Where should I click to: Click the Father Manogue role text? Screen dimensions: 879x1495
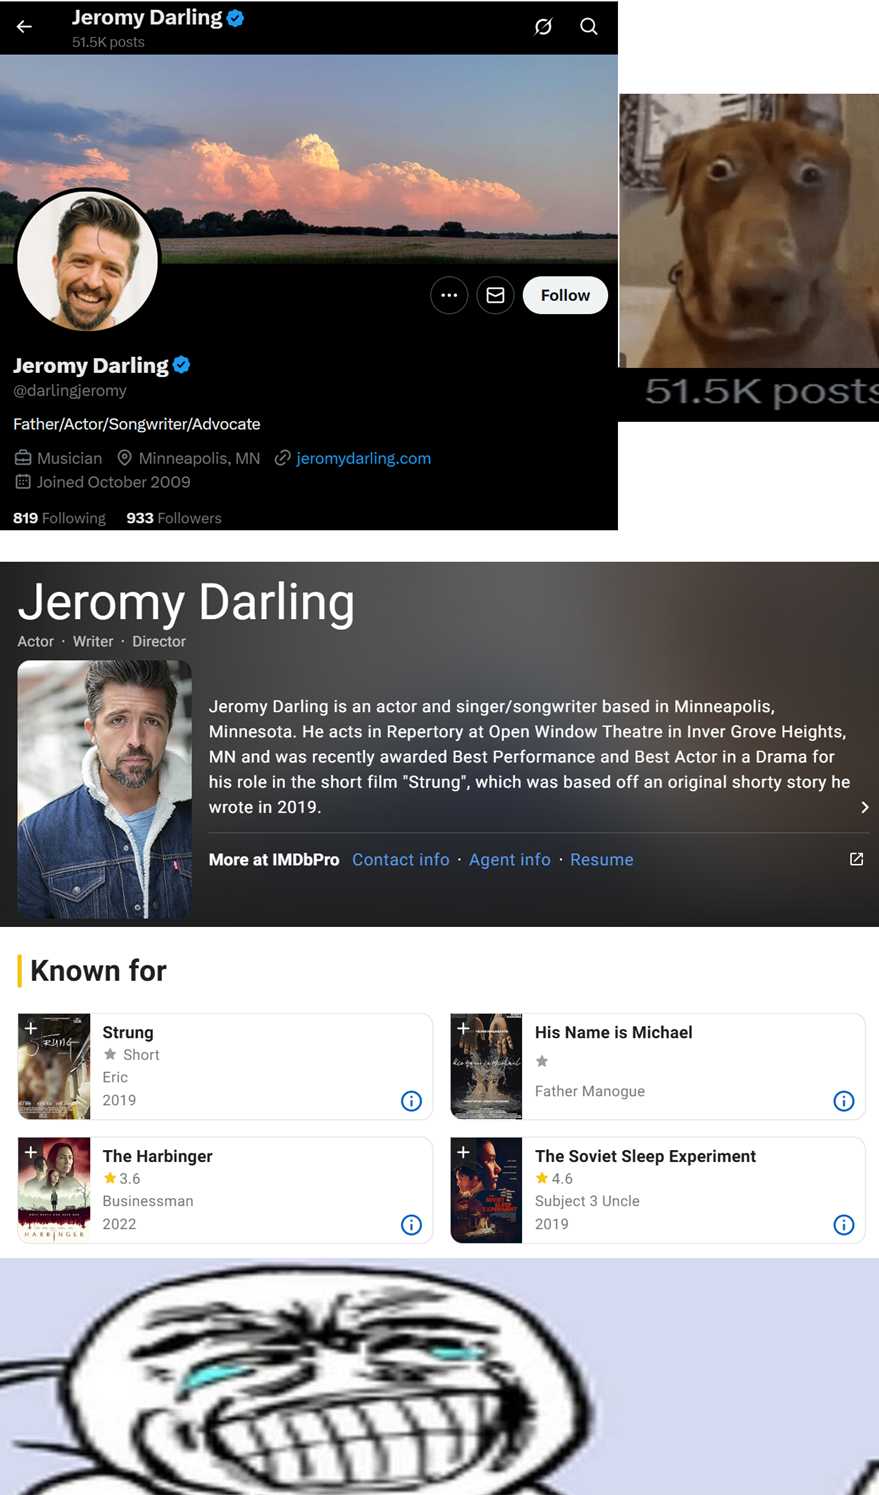click(x=590, y=1091)
